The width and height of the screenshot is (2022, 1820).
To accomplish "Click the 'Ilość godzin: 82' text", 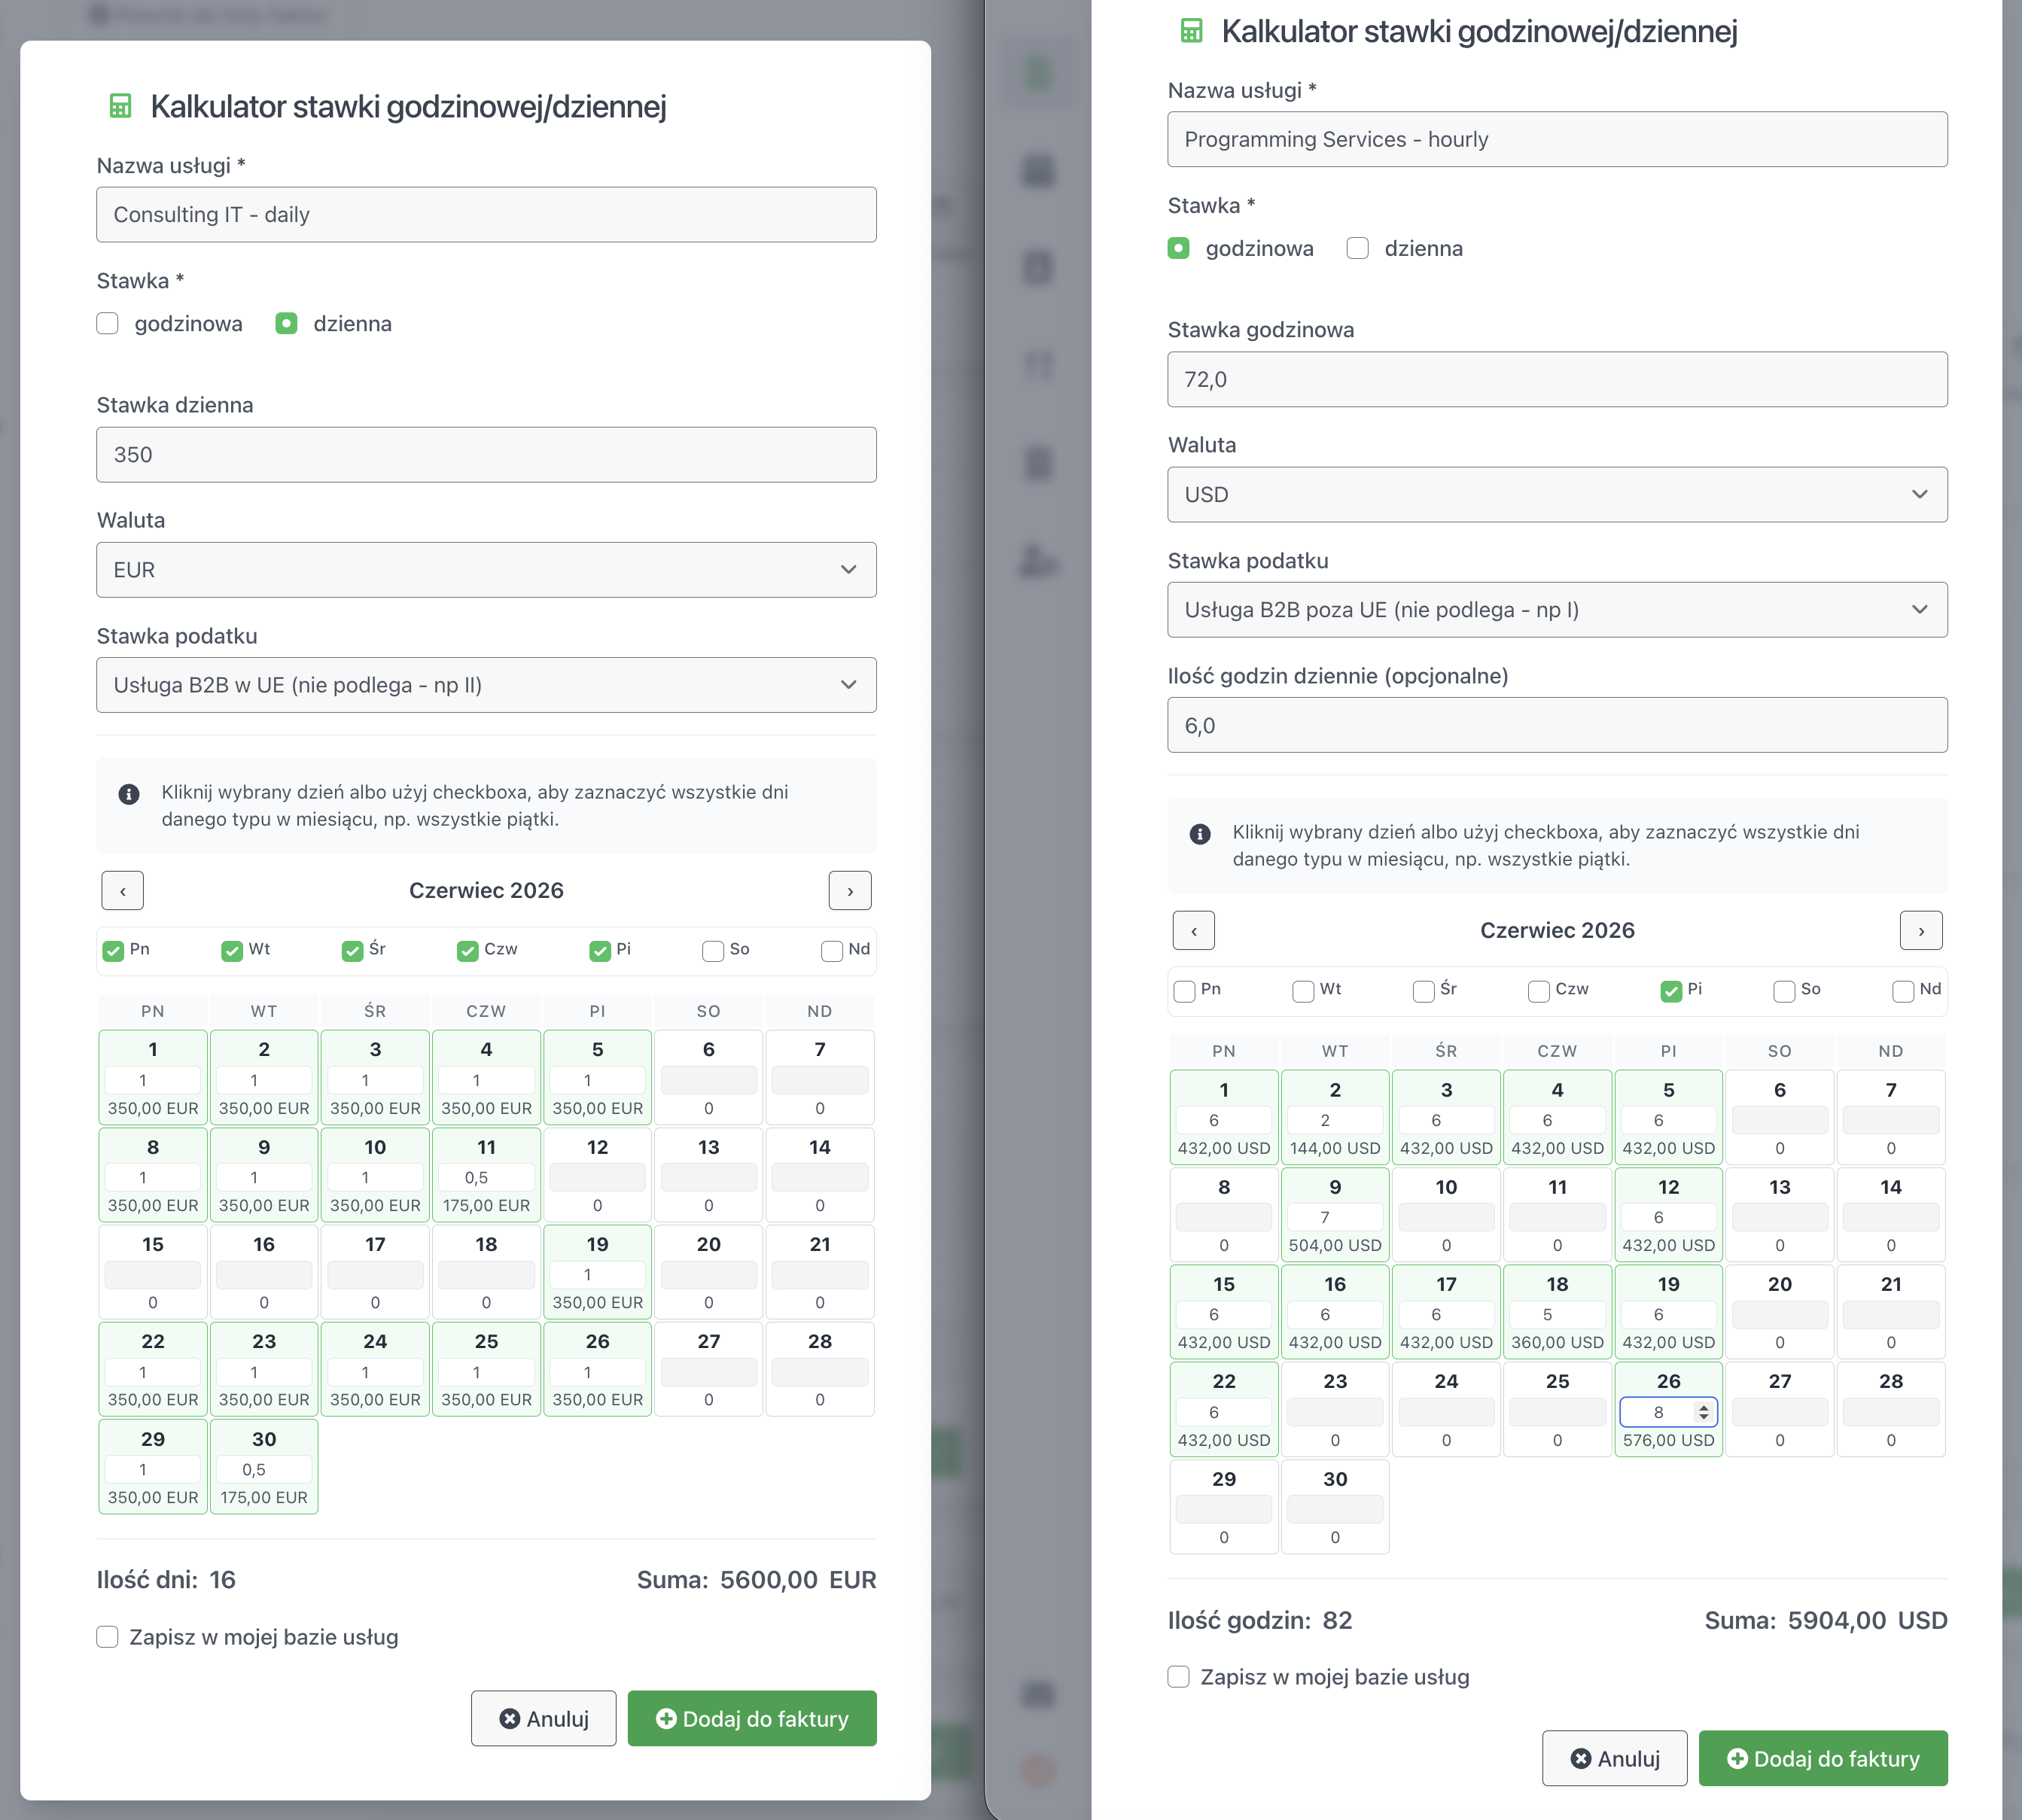I will [1260, 1620].
